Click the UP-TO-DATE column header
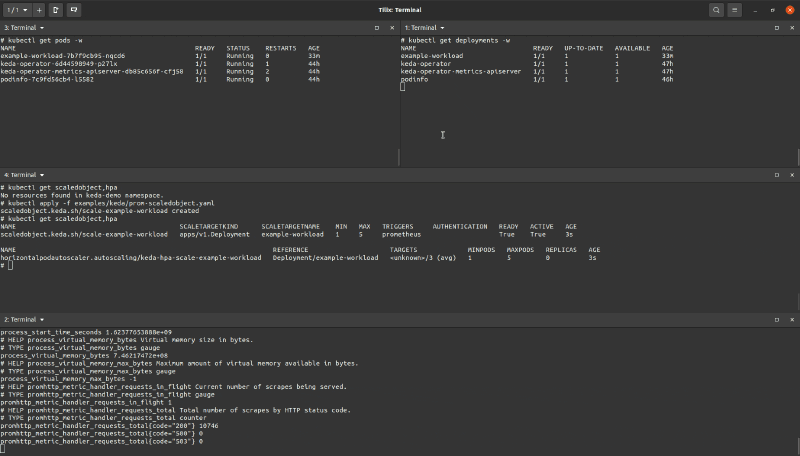800x456 pixels. pos(584,48)
